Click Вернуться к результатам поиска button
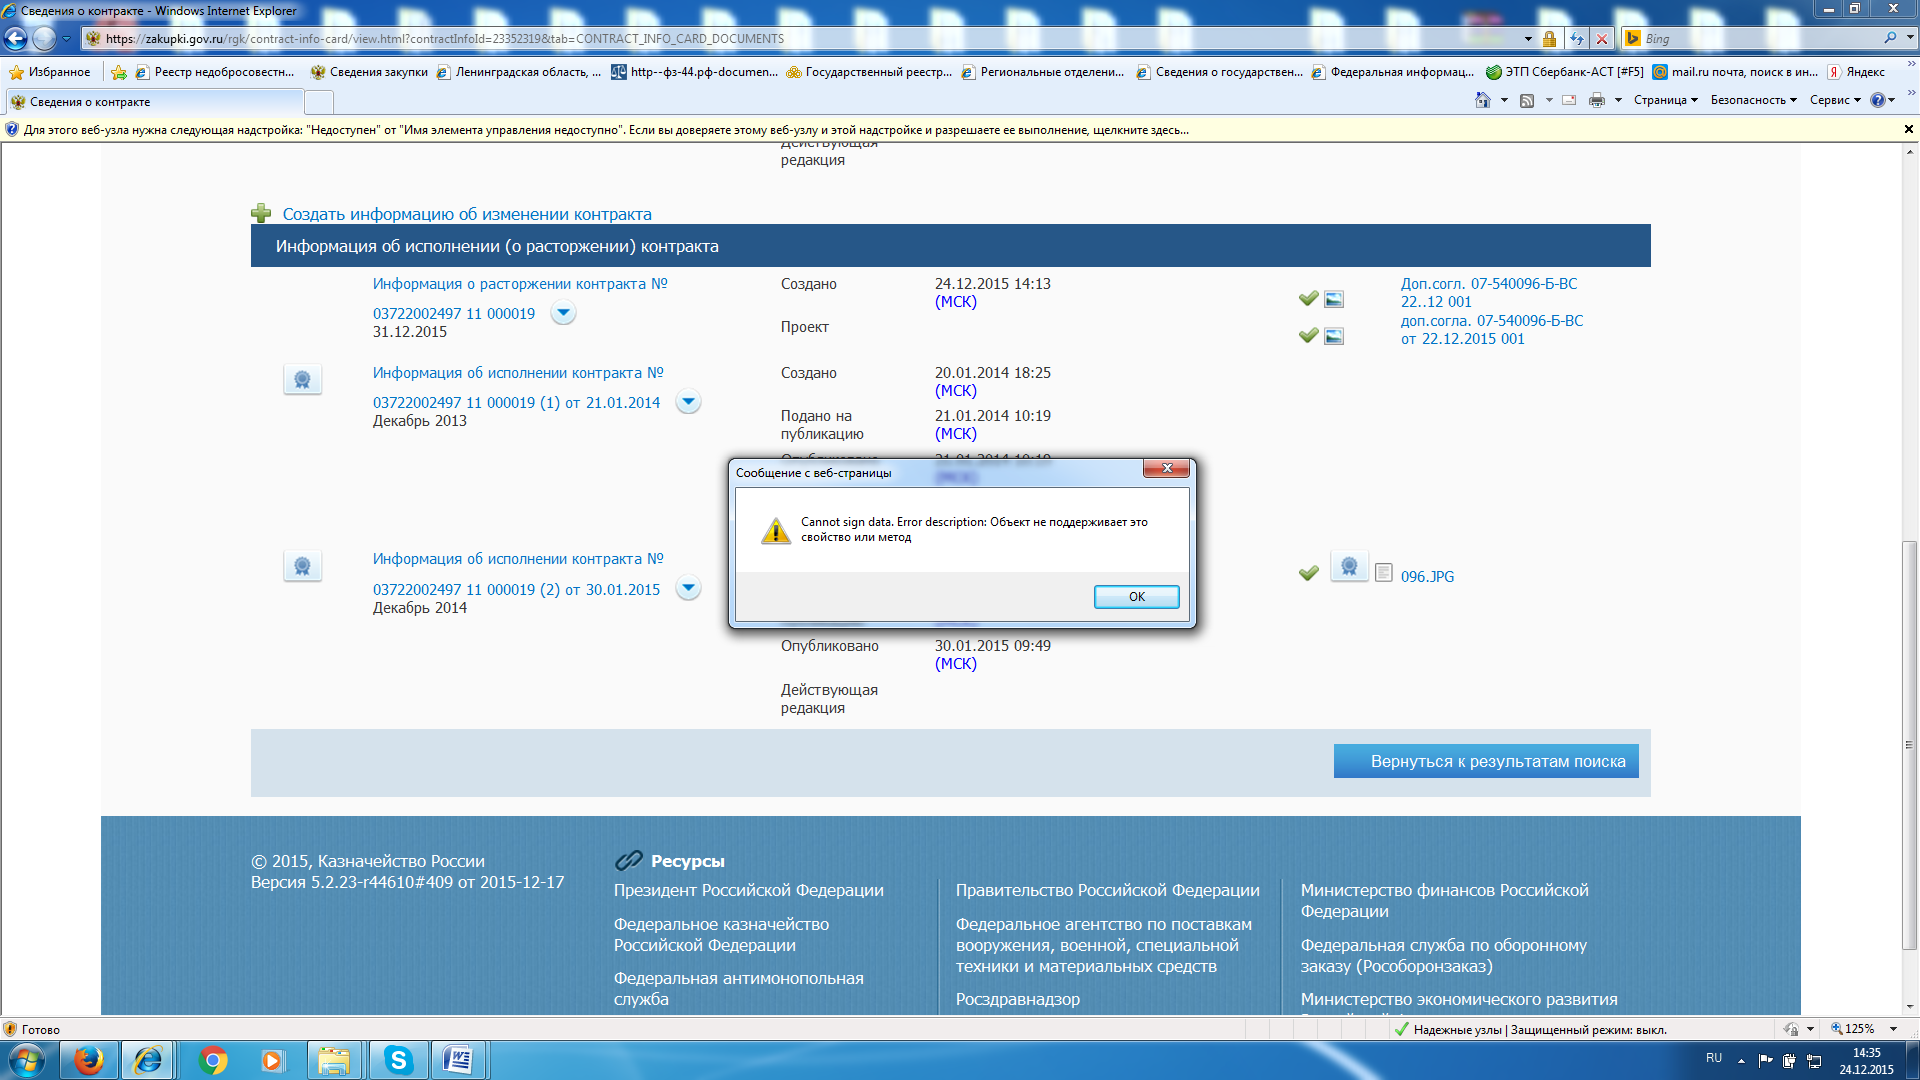 pyautogui.click(x=1486, y=761)
